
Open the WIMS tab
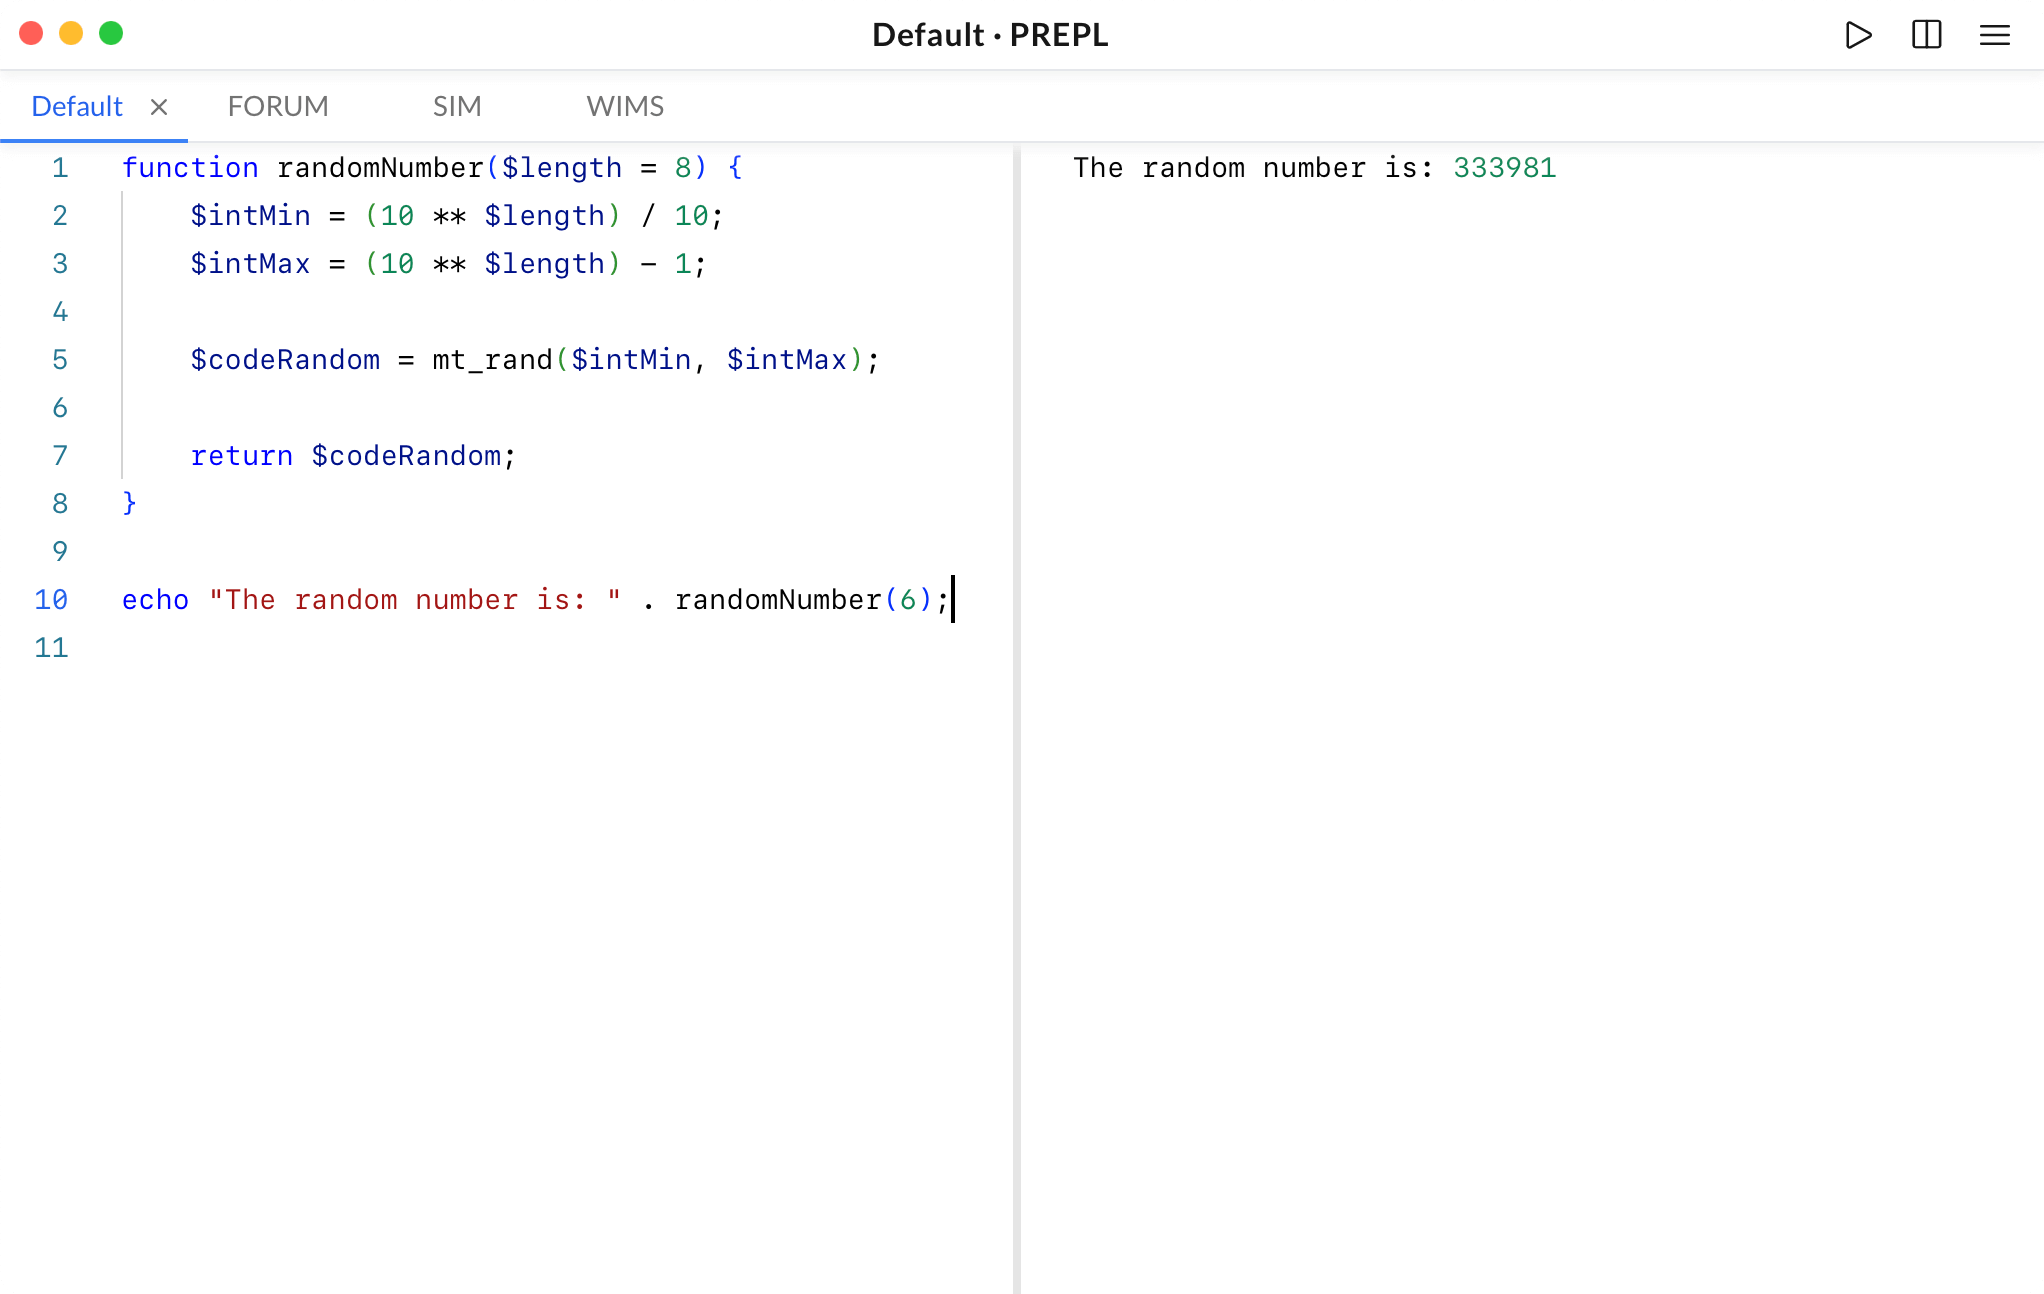coord(625,106)
